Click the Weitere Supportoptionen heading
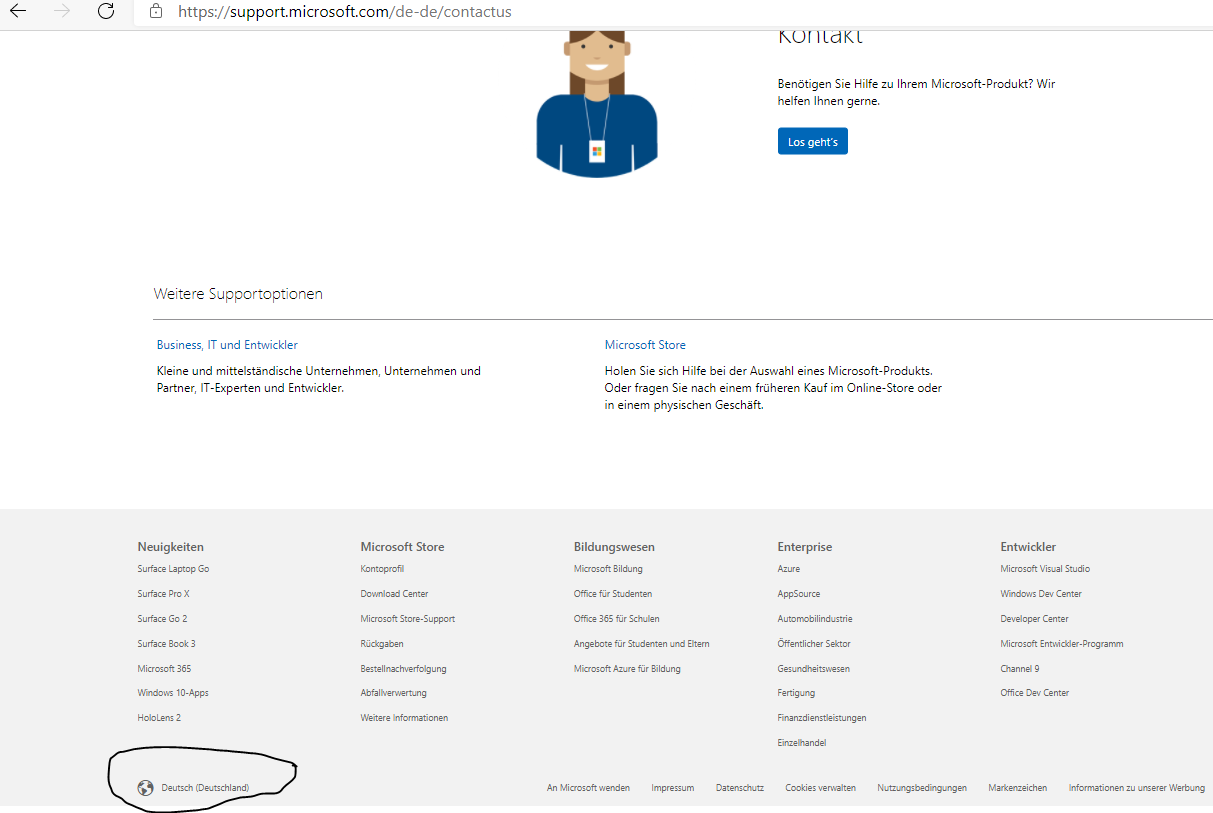The image size is (1213, 813). click(238, 294)
